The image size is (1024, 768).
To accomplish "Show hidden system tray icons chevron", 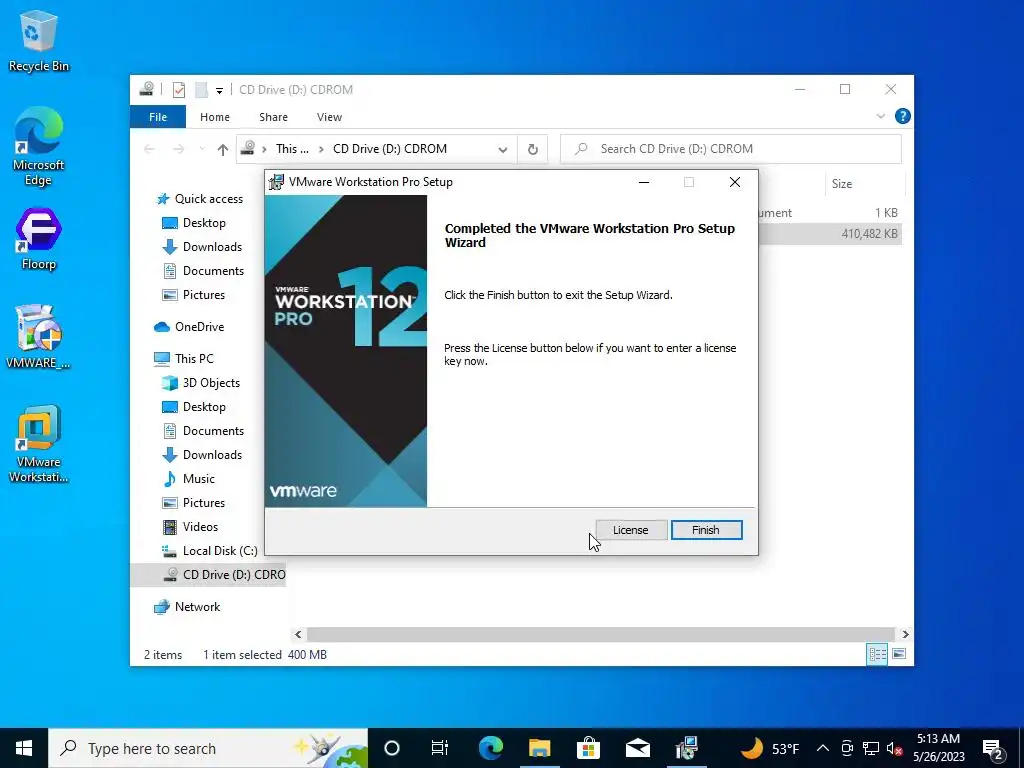I will (823, 748).
